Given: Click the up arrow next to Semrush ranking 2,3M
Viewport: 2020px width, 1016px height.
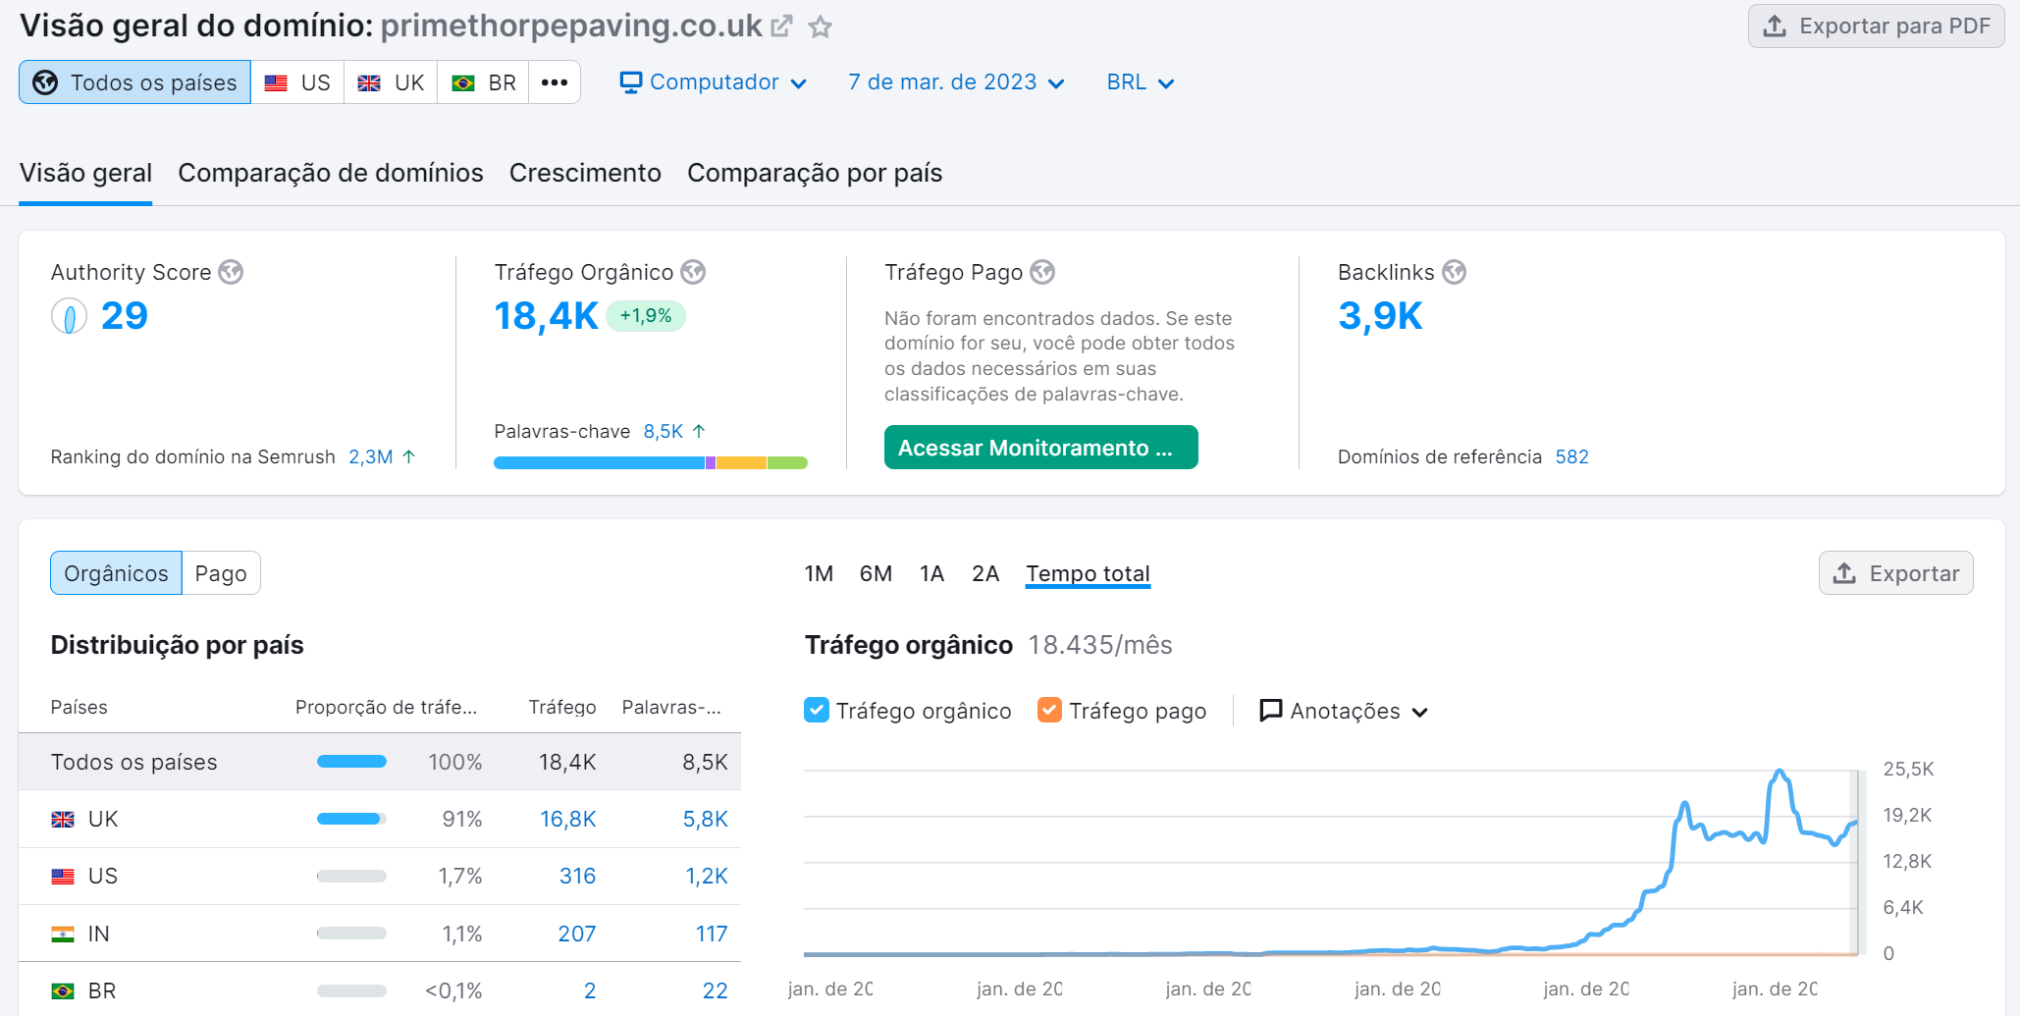Looking at the screenshot, I should click(x=409, y=456).
